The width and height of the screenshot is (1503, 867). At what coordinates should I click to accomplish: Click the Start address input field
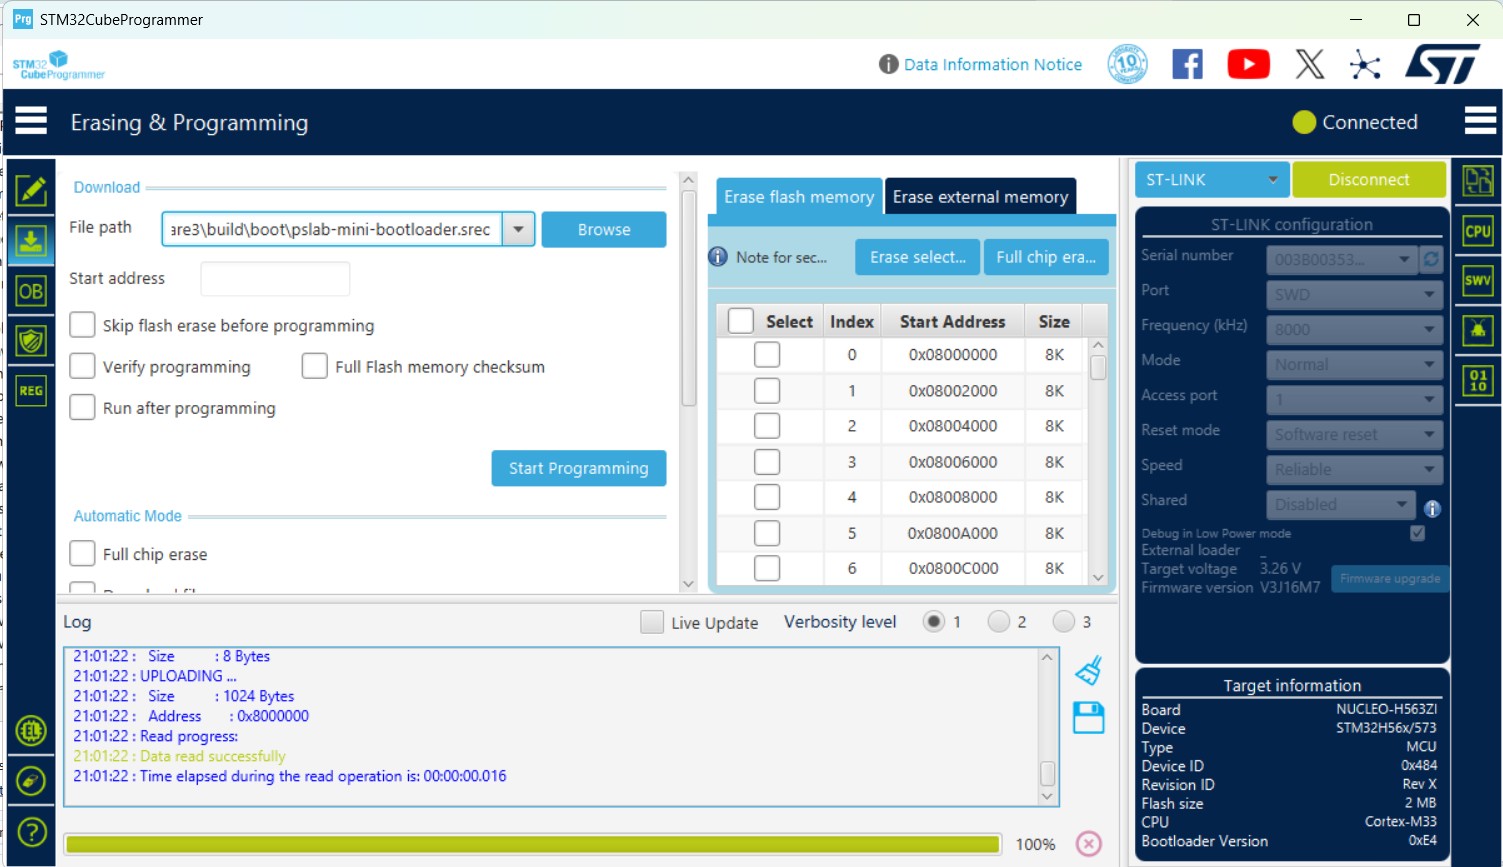click(275, 278)
